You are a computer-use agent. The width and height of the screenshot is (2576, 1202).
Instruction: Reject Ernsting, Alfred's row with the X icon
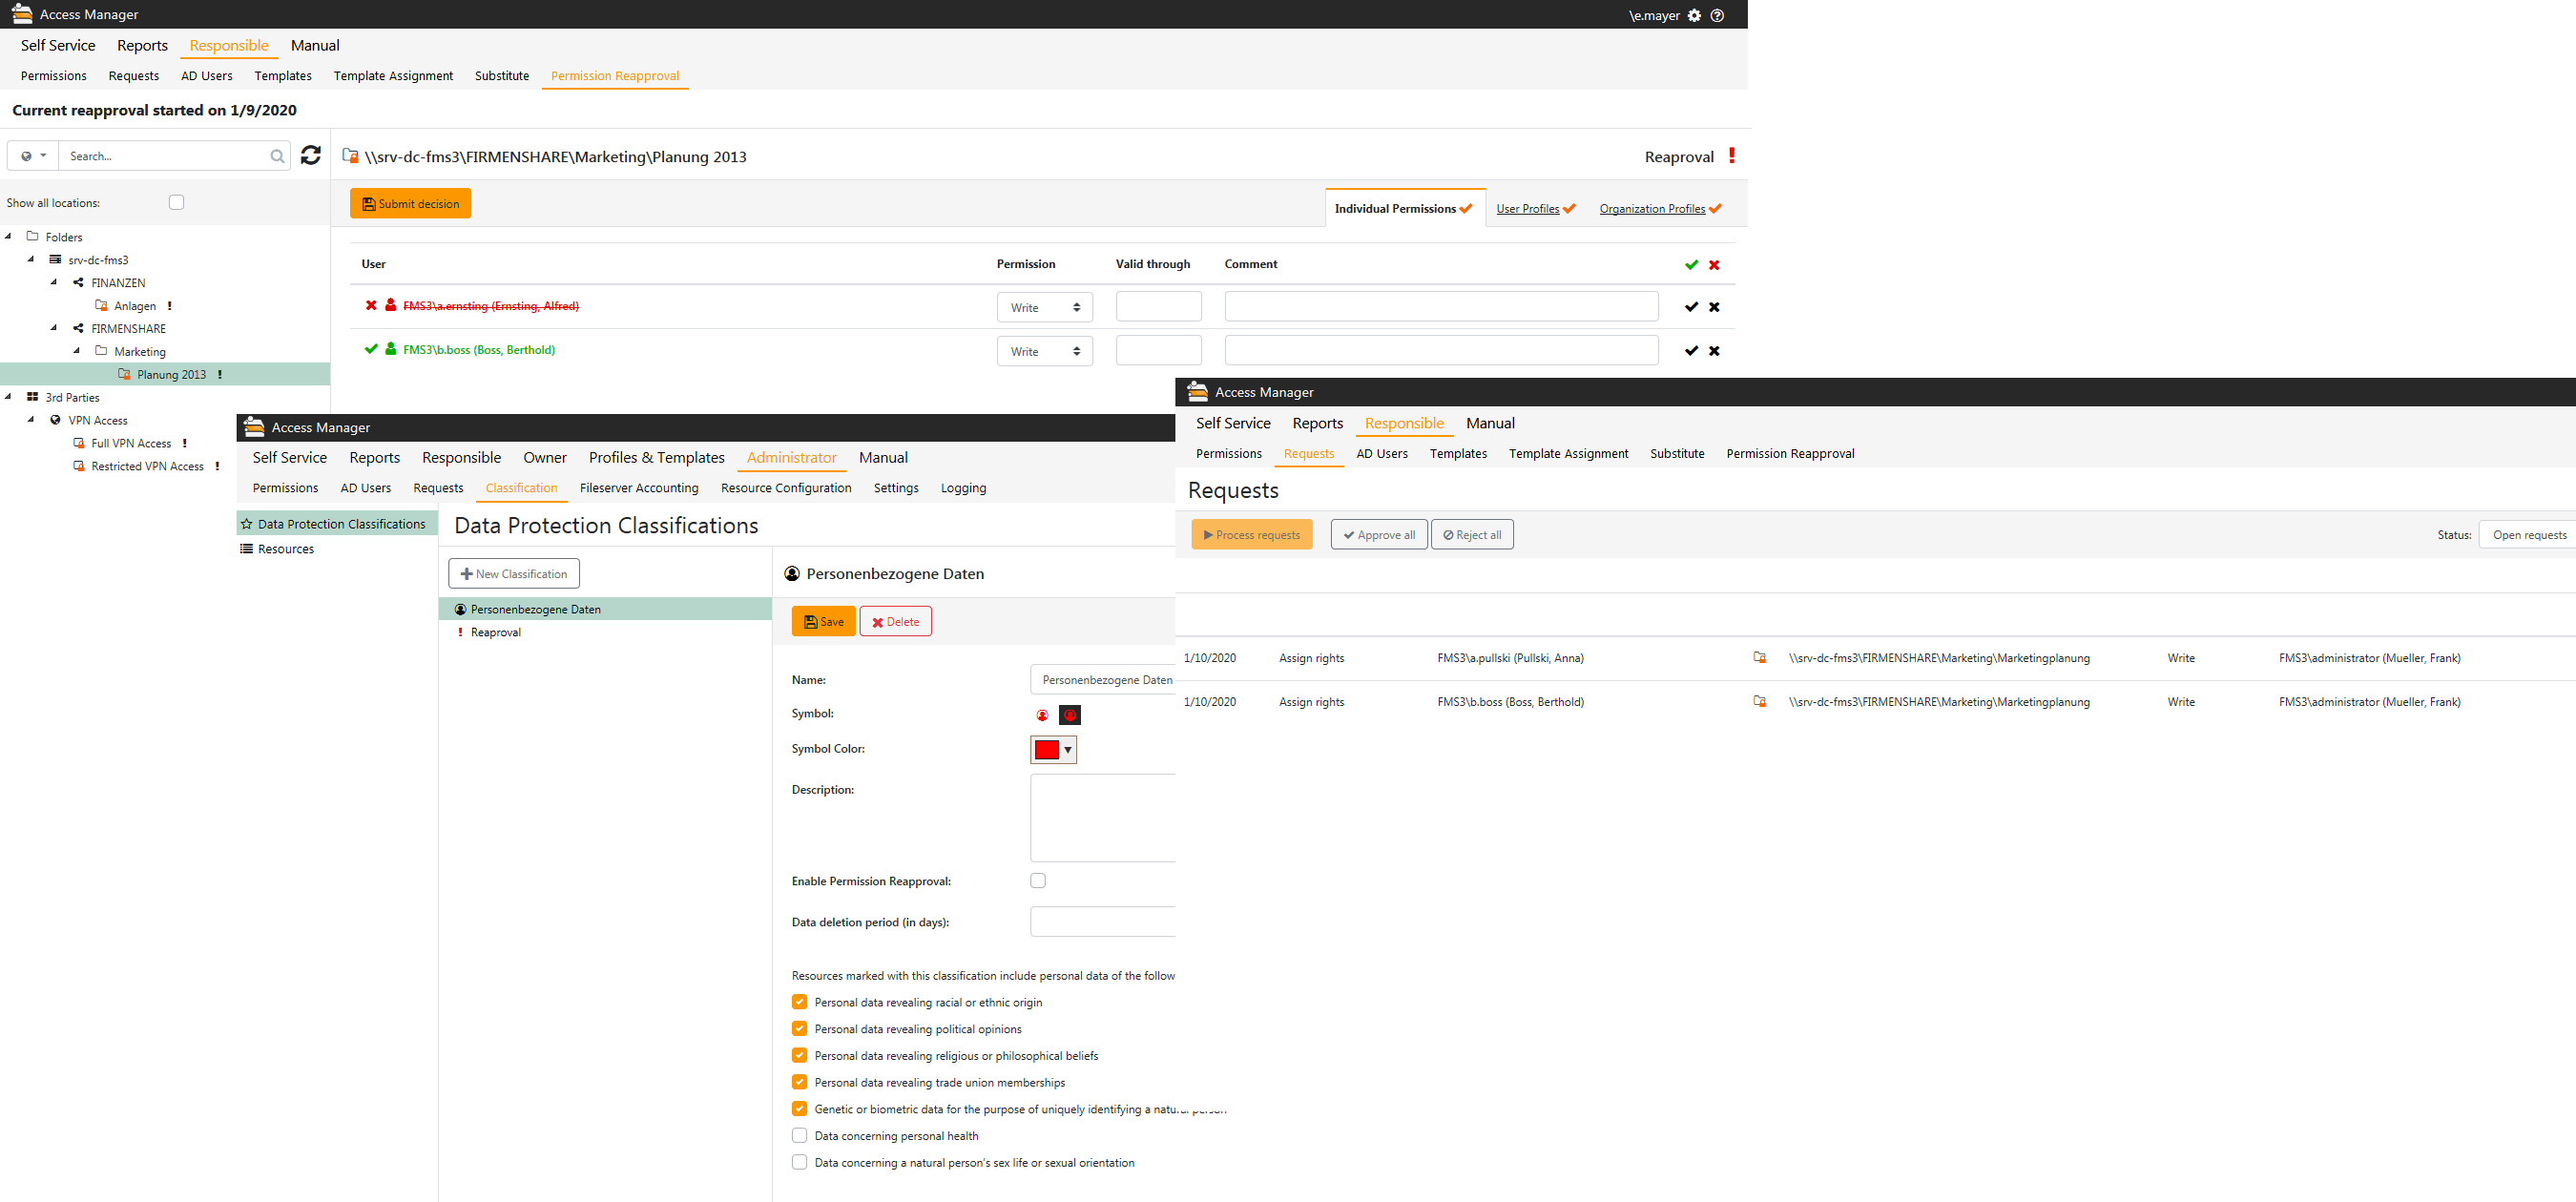[x=1714, y=306]
